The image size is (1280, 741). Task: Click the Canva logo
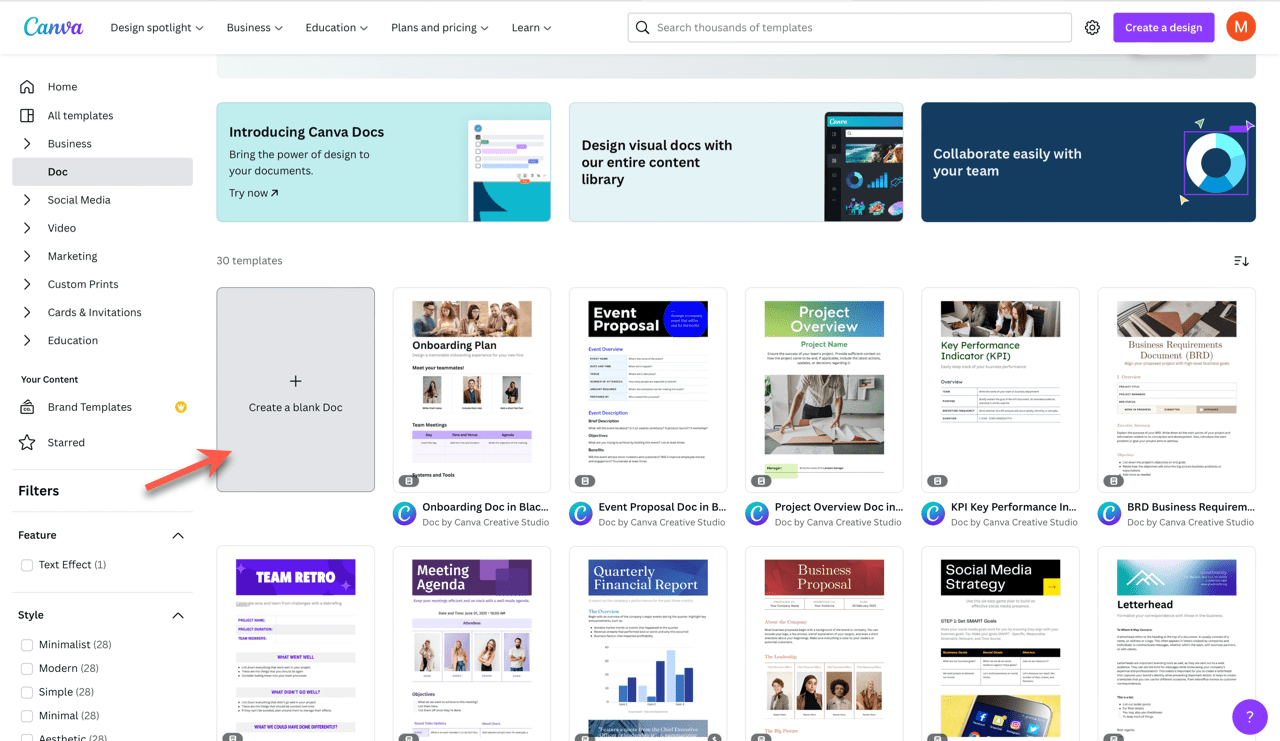[x=53, y=27]
